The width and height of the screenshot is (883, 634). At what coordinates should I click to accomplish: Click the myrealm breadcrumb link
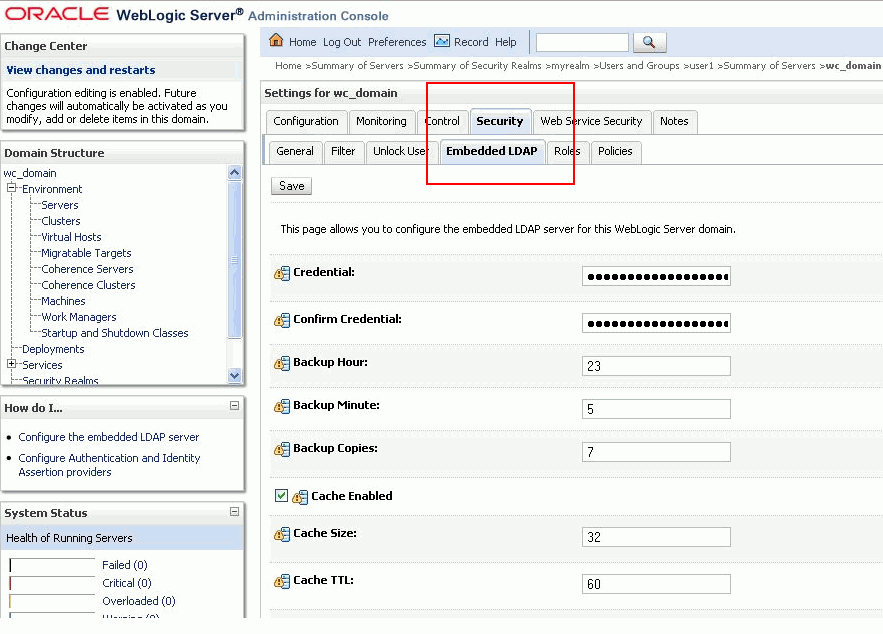click(x=570, y=66)
